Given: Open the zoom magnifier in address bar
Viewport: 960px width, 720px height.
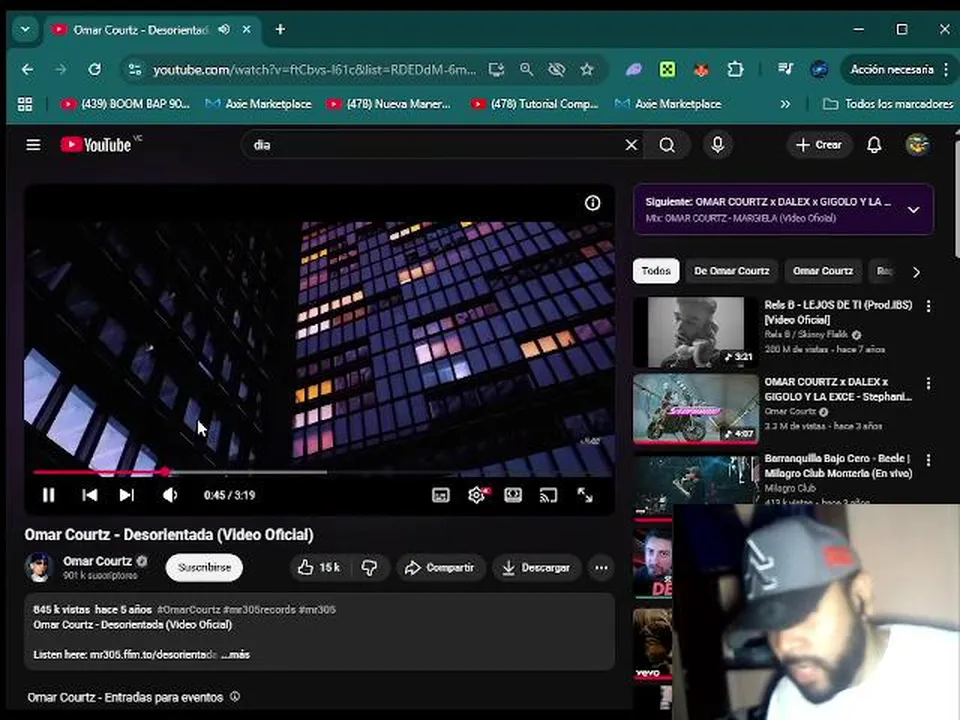Looking at the screenshot, I should point(526,70).
